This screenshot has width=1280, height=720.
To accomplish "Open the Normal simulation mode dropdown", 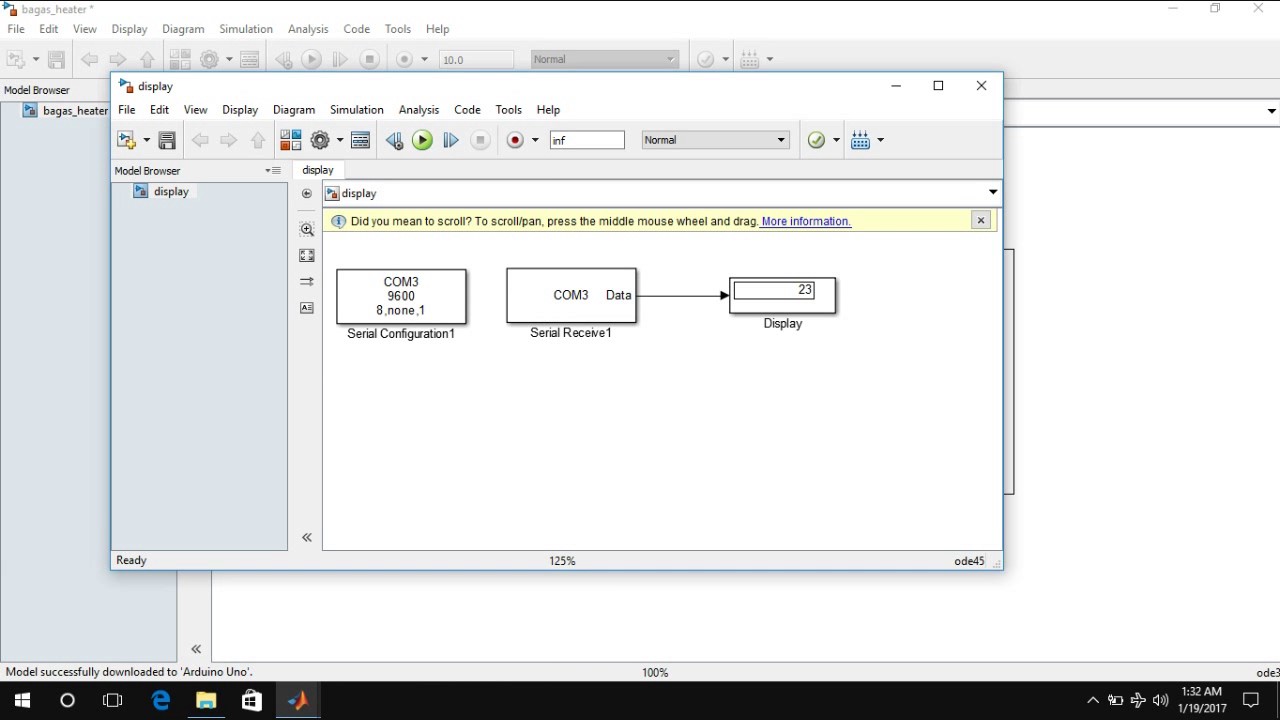I will (x=715, y=140).
